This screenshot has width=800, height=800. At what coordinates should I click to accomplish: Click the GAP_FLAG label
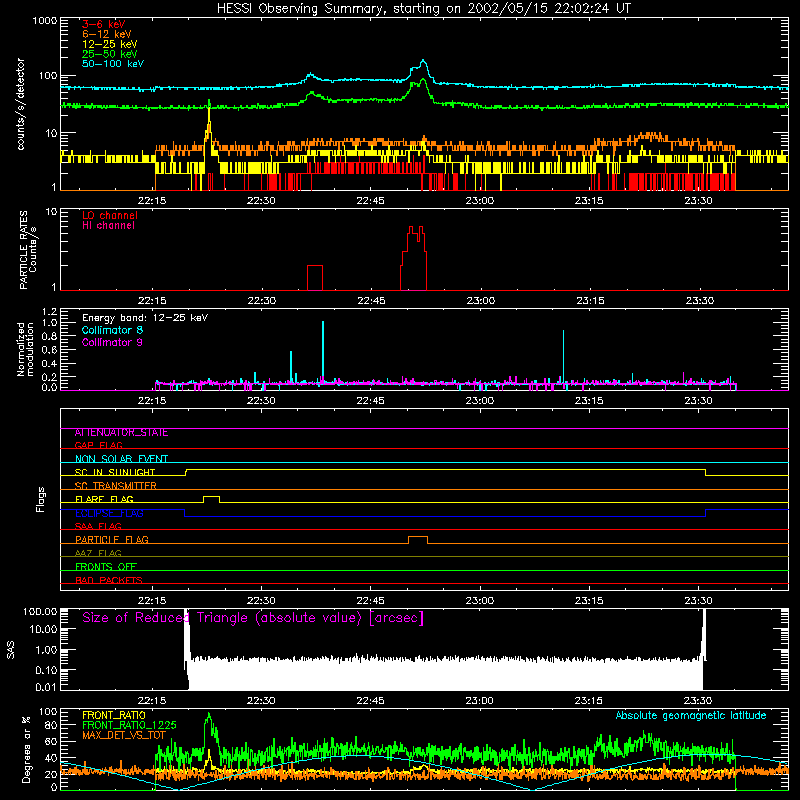(98, 445)
